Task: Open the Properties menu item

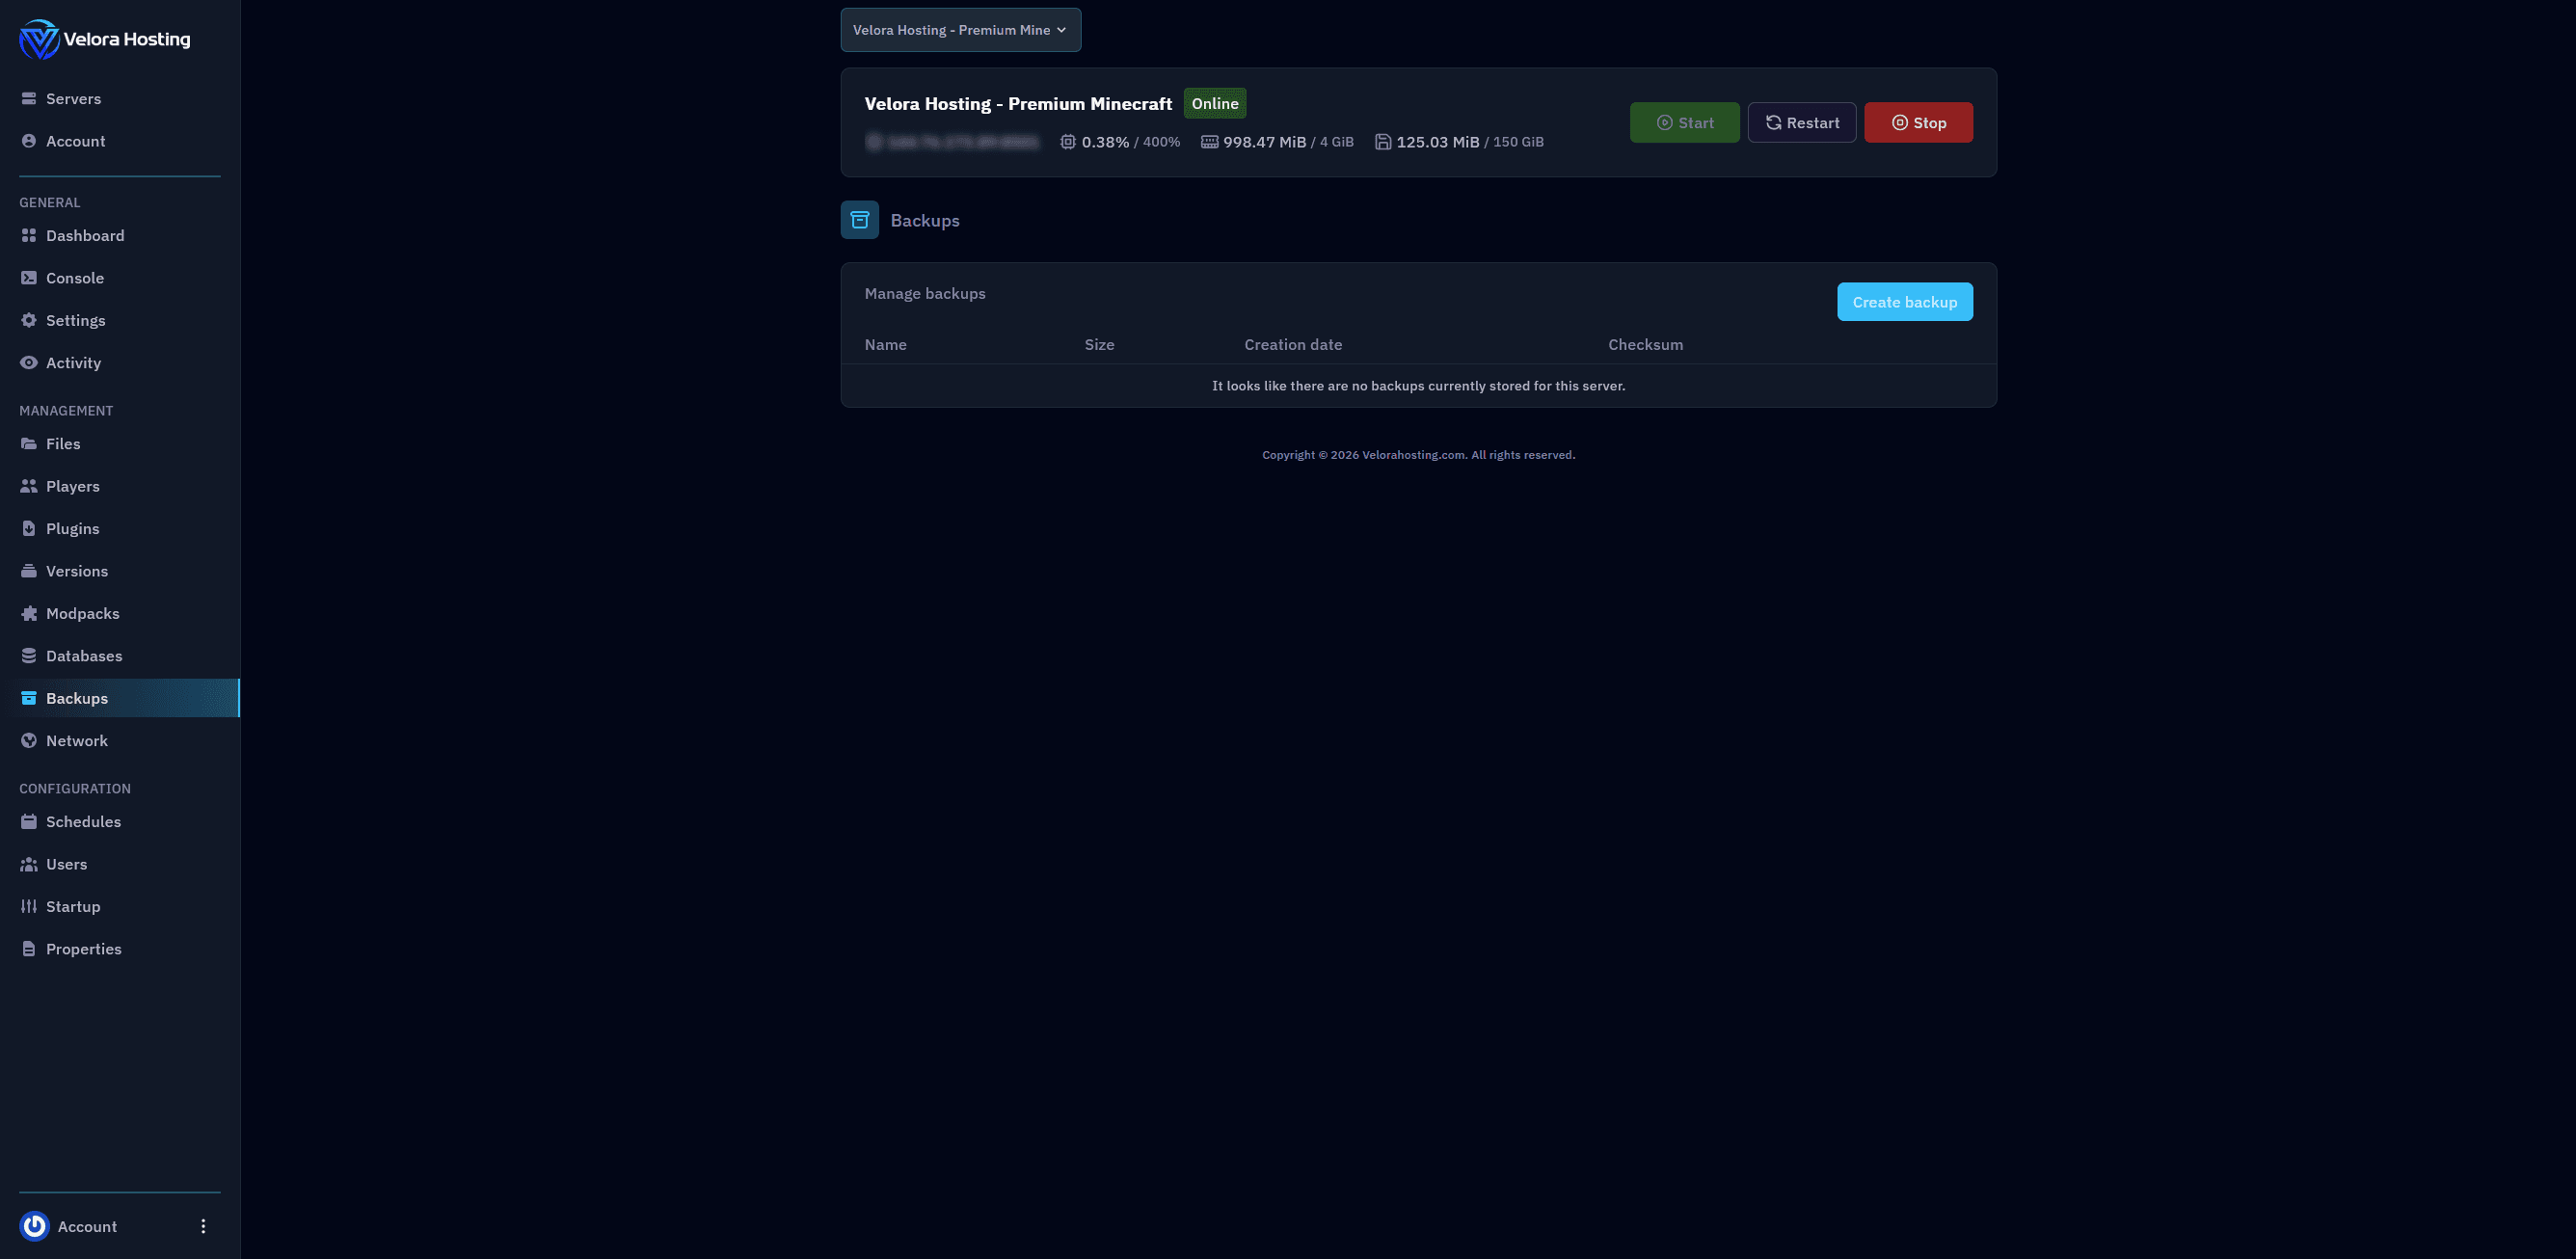Action: 83,949
